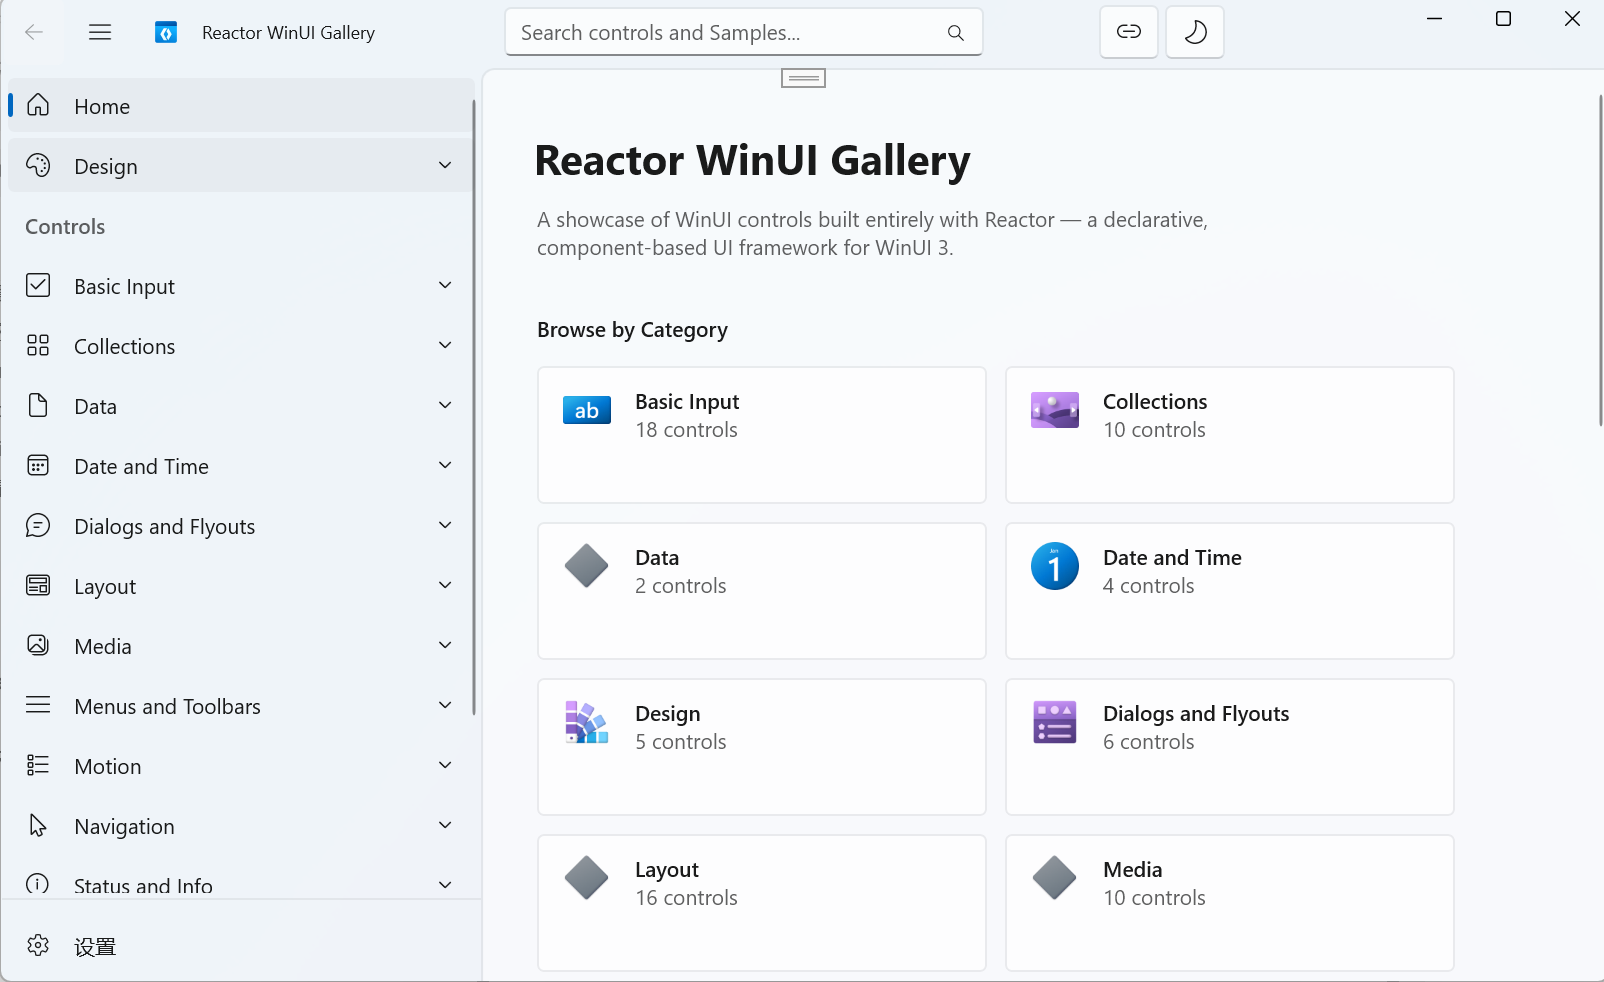
Task: Click the Layout icon in sidebar
Action: [x=38, y=585]
